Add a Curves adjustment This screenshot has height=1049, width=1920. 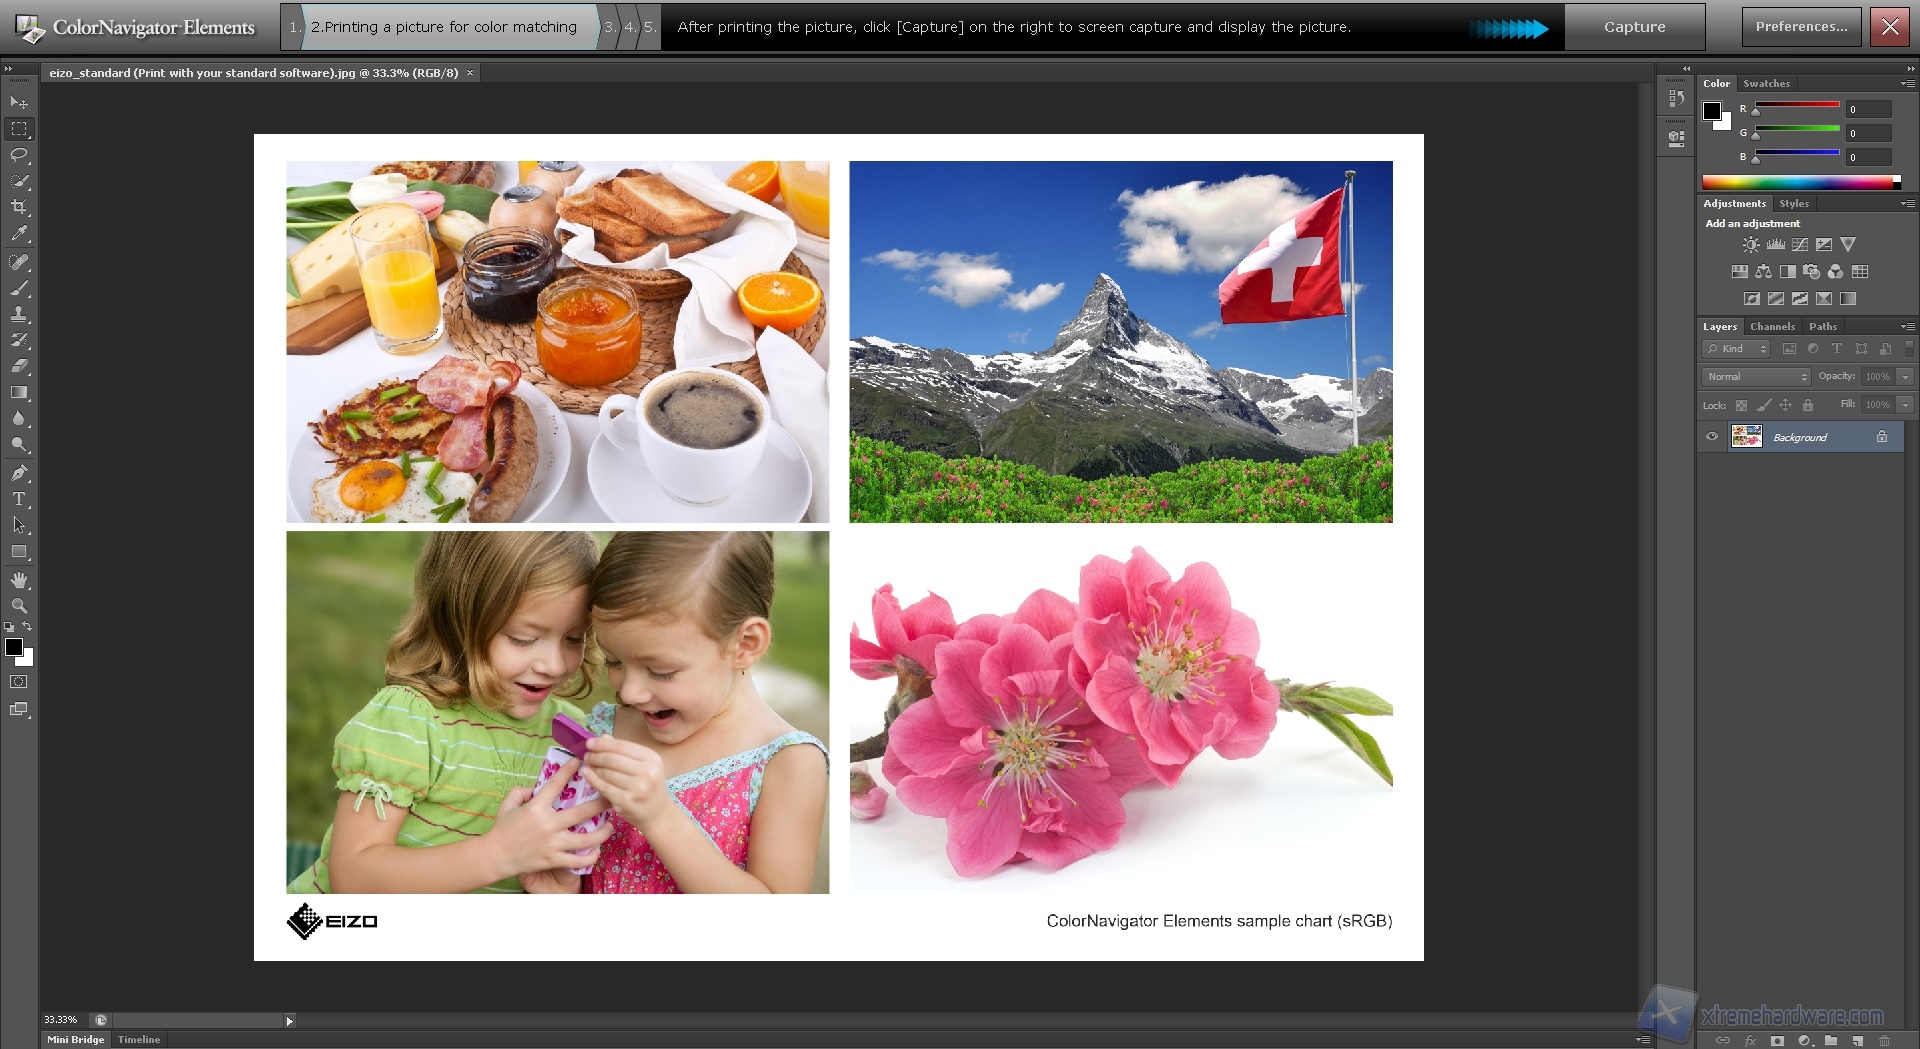click(1800, 244)
